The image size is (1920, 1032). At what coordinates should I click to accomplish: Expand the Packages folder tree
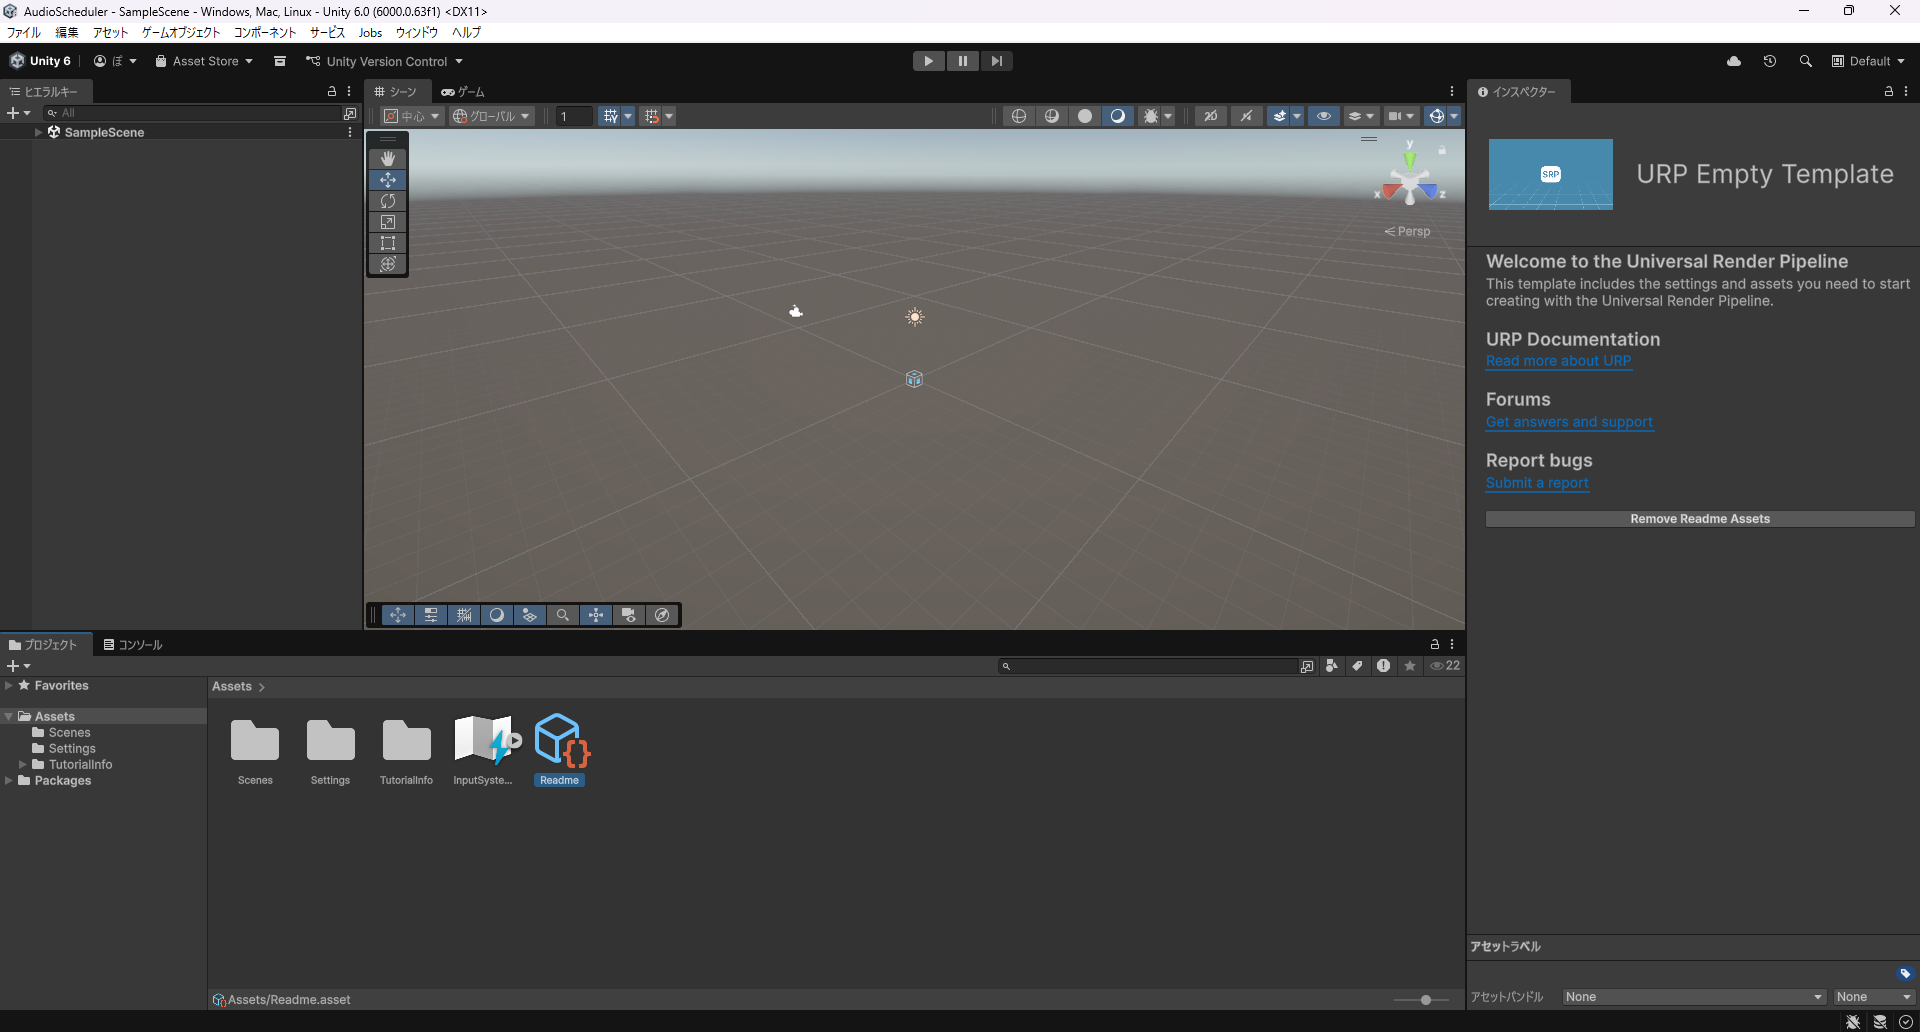point(9,781)
